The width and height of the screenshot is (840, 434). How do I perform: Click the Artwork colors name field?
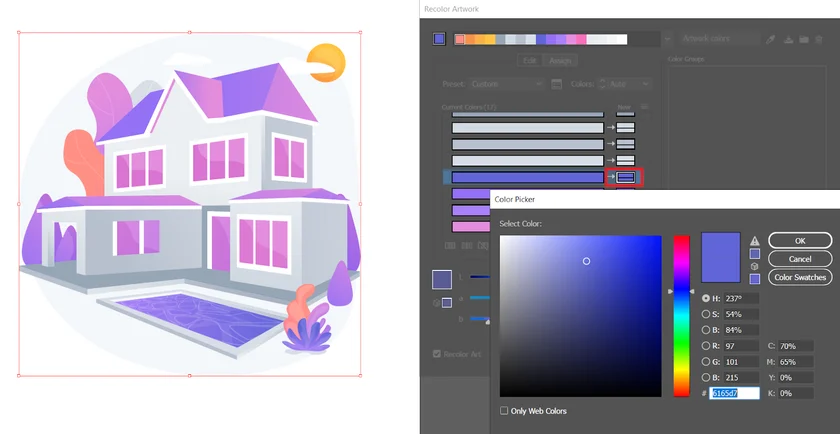[719, 39]
